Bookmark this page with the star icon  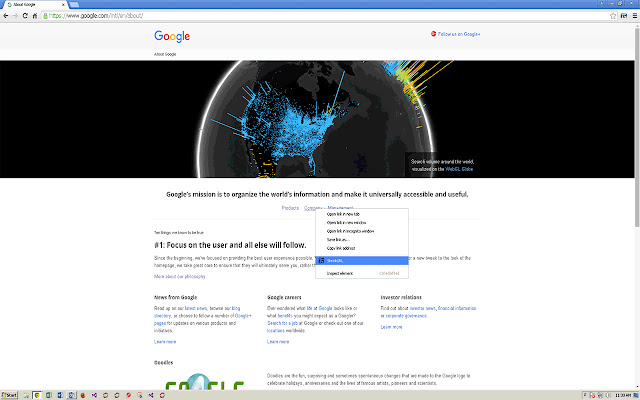(613, 16)
